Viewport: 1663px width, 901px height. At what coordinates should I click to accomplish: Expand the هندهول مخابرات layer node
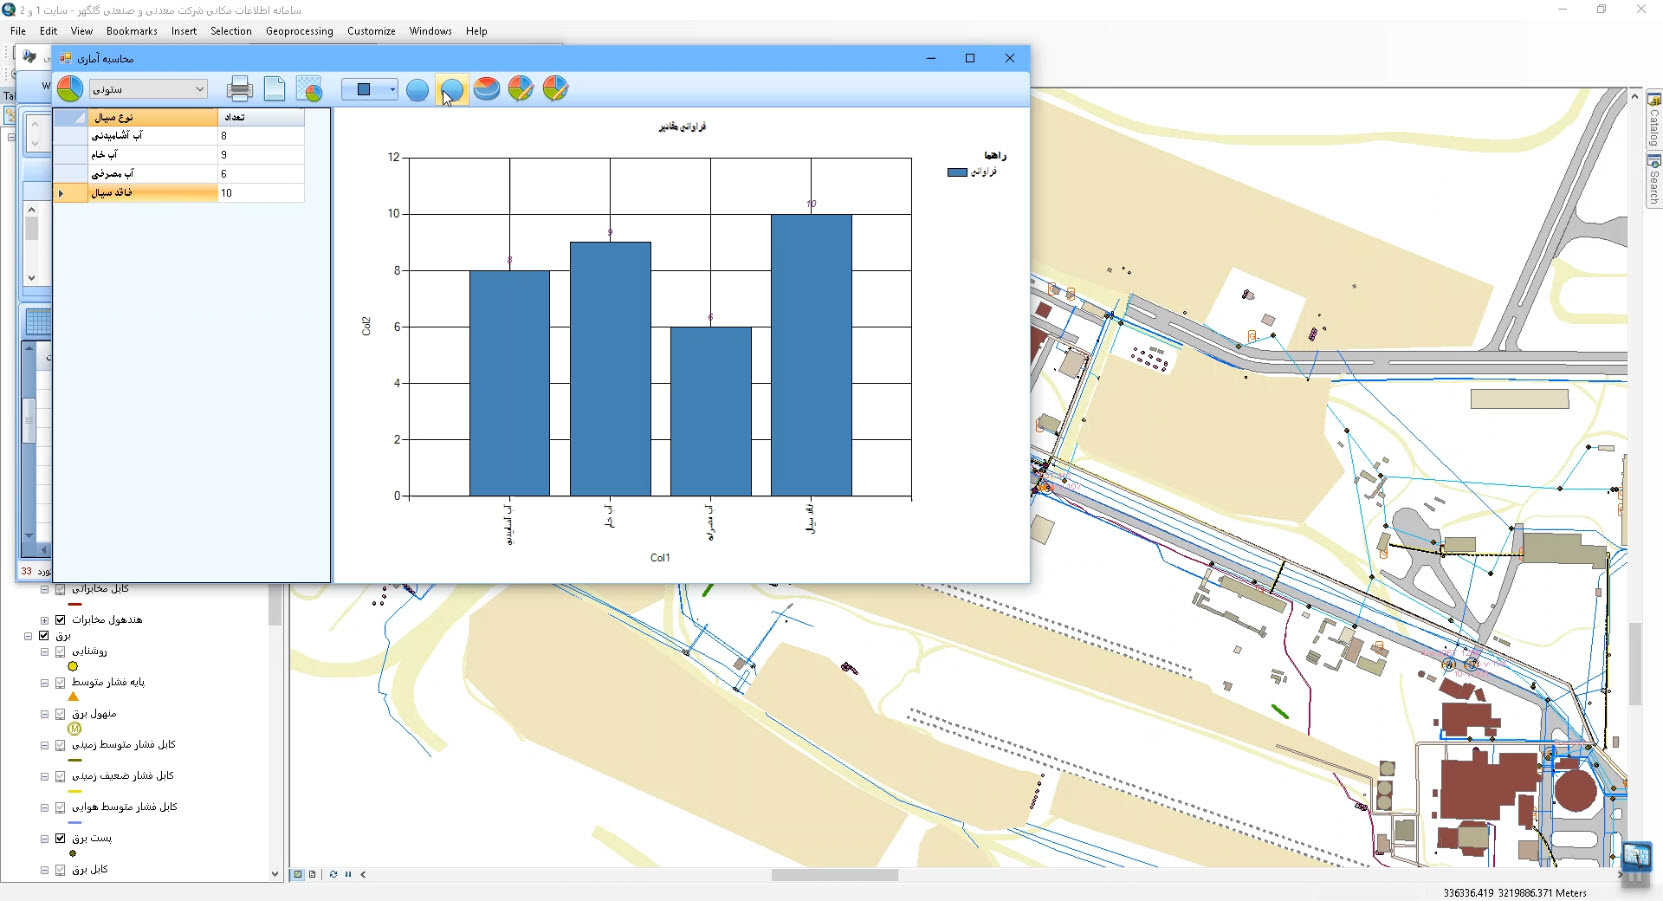tap(44, 620)
